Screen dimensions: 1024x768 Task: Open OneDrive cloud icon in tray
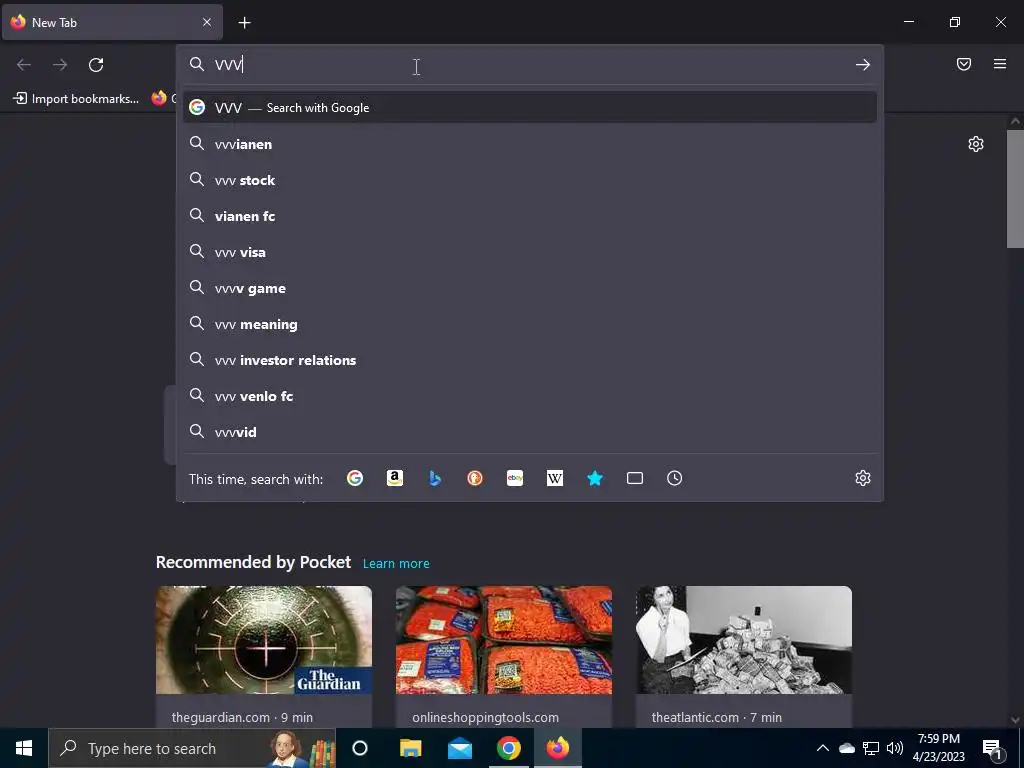847,748
